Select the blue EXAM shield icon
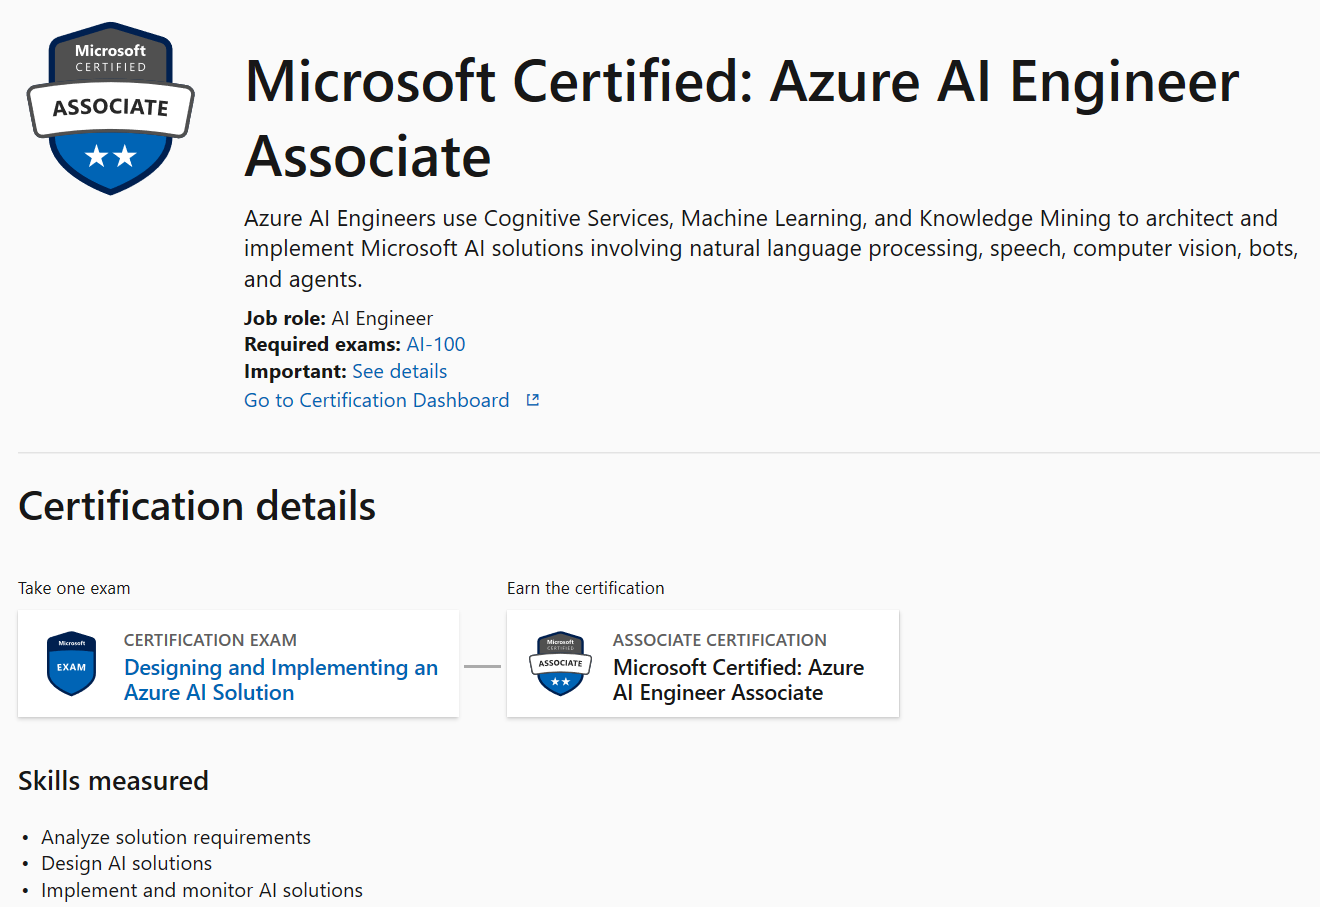 [70, 663]
